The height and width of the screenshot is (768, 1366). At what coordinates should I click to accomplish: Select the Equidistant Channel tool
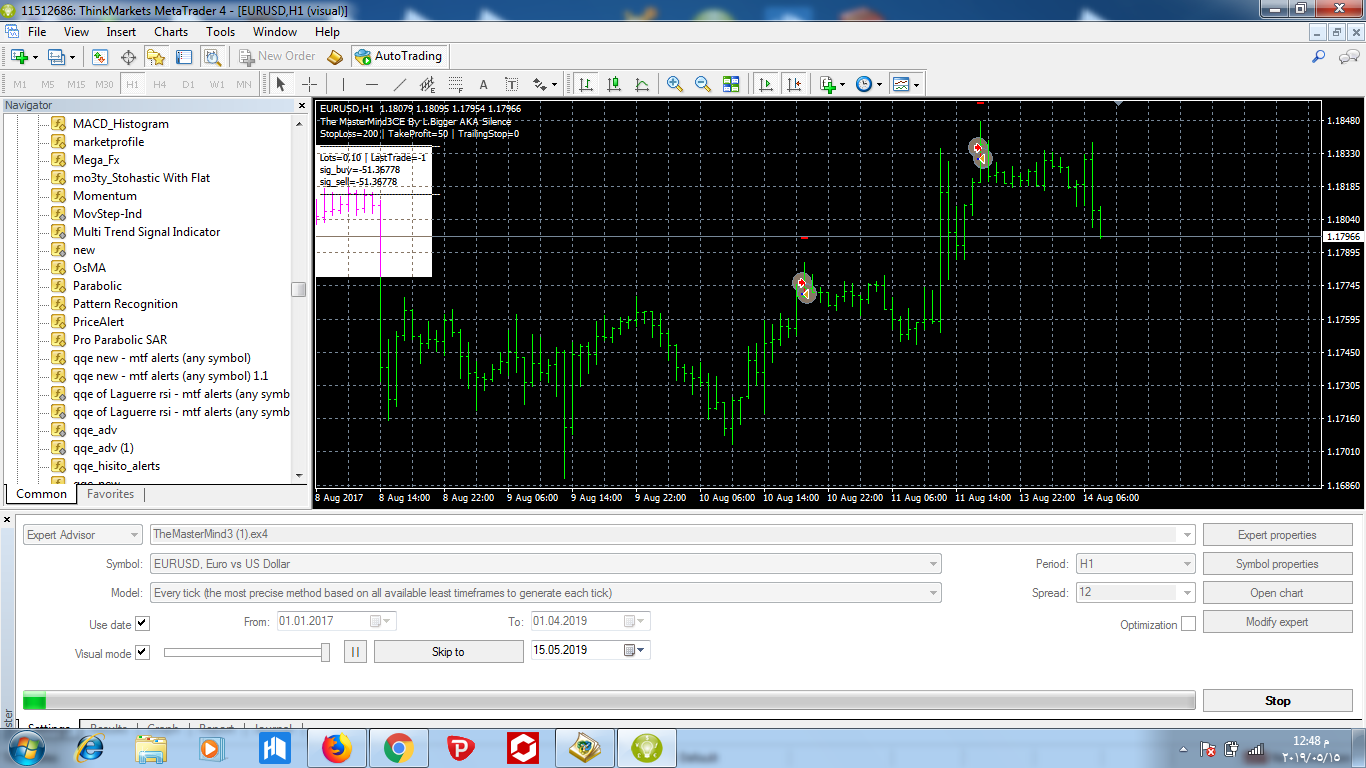point(427,84)
